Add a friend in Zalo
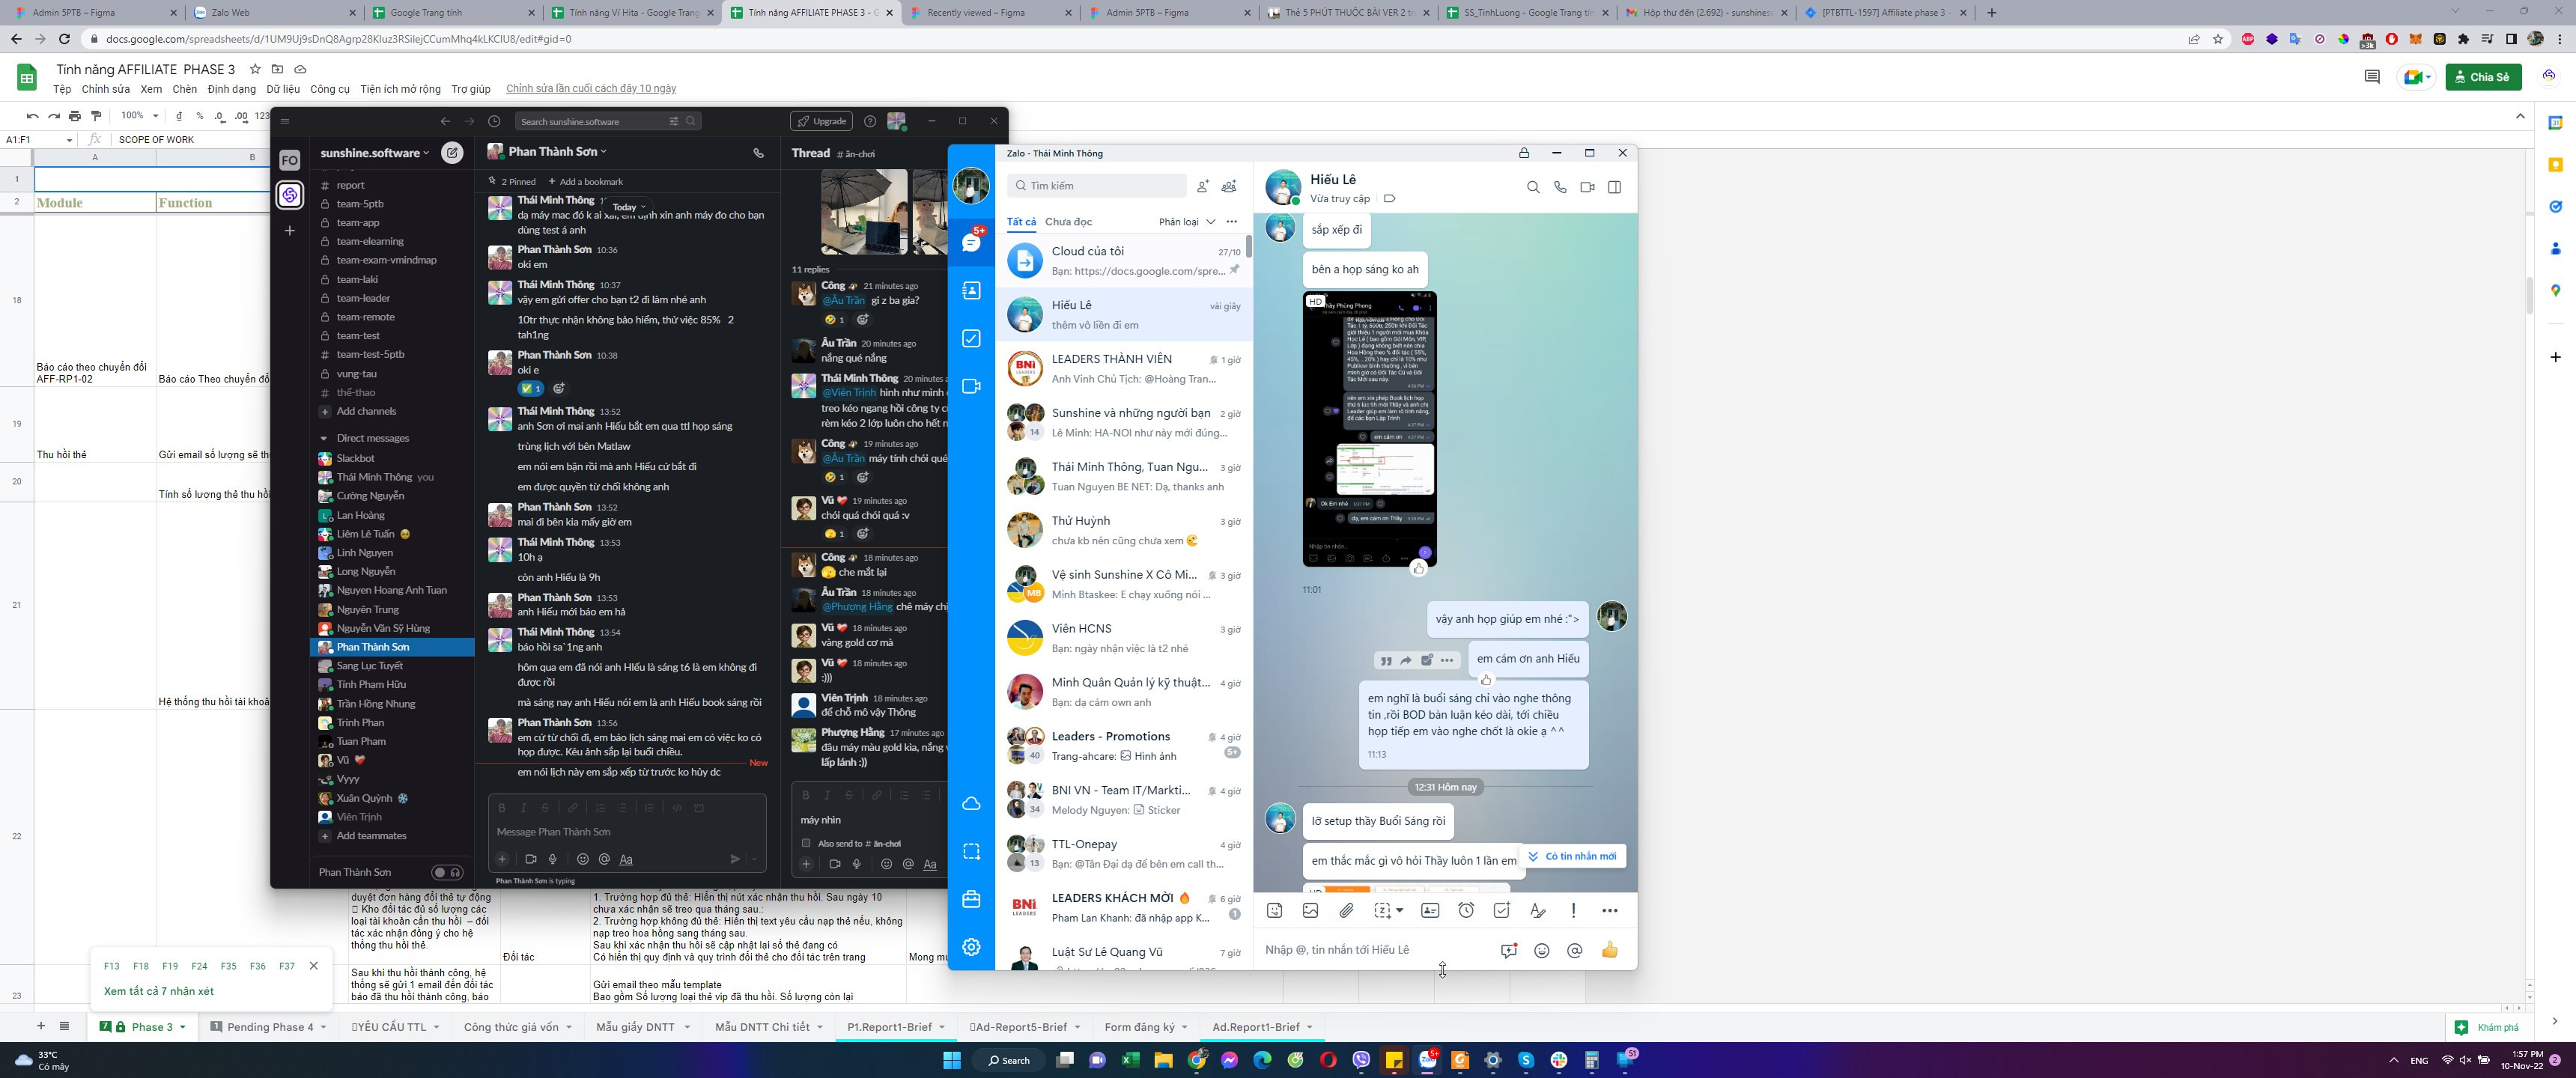 point(1203,186)
